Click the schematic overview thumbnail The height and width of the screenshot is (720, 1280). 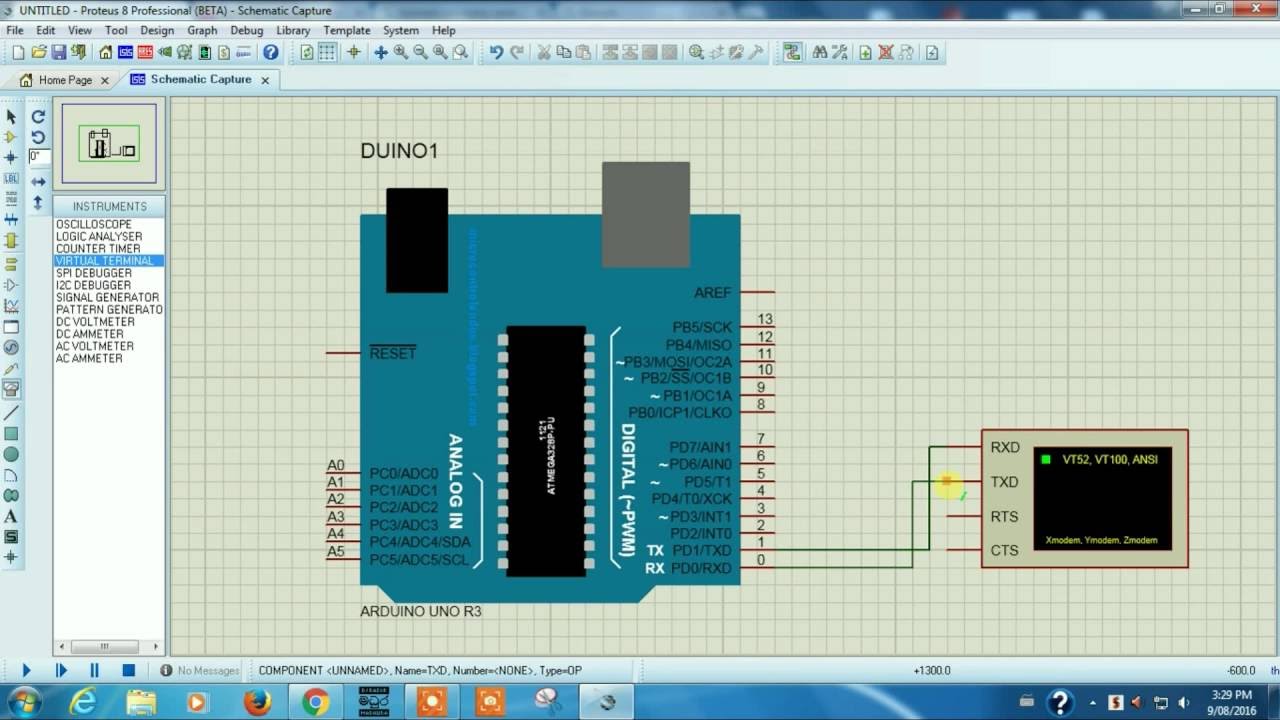tap(109, 143)
